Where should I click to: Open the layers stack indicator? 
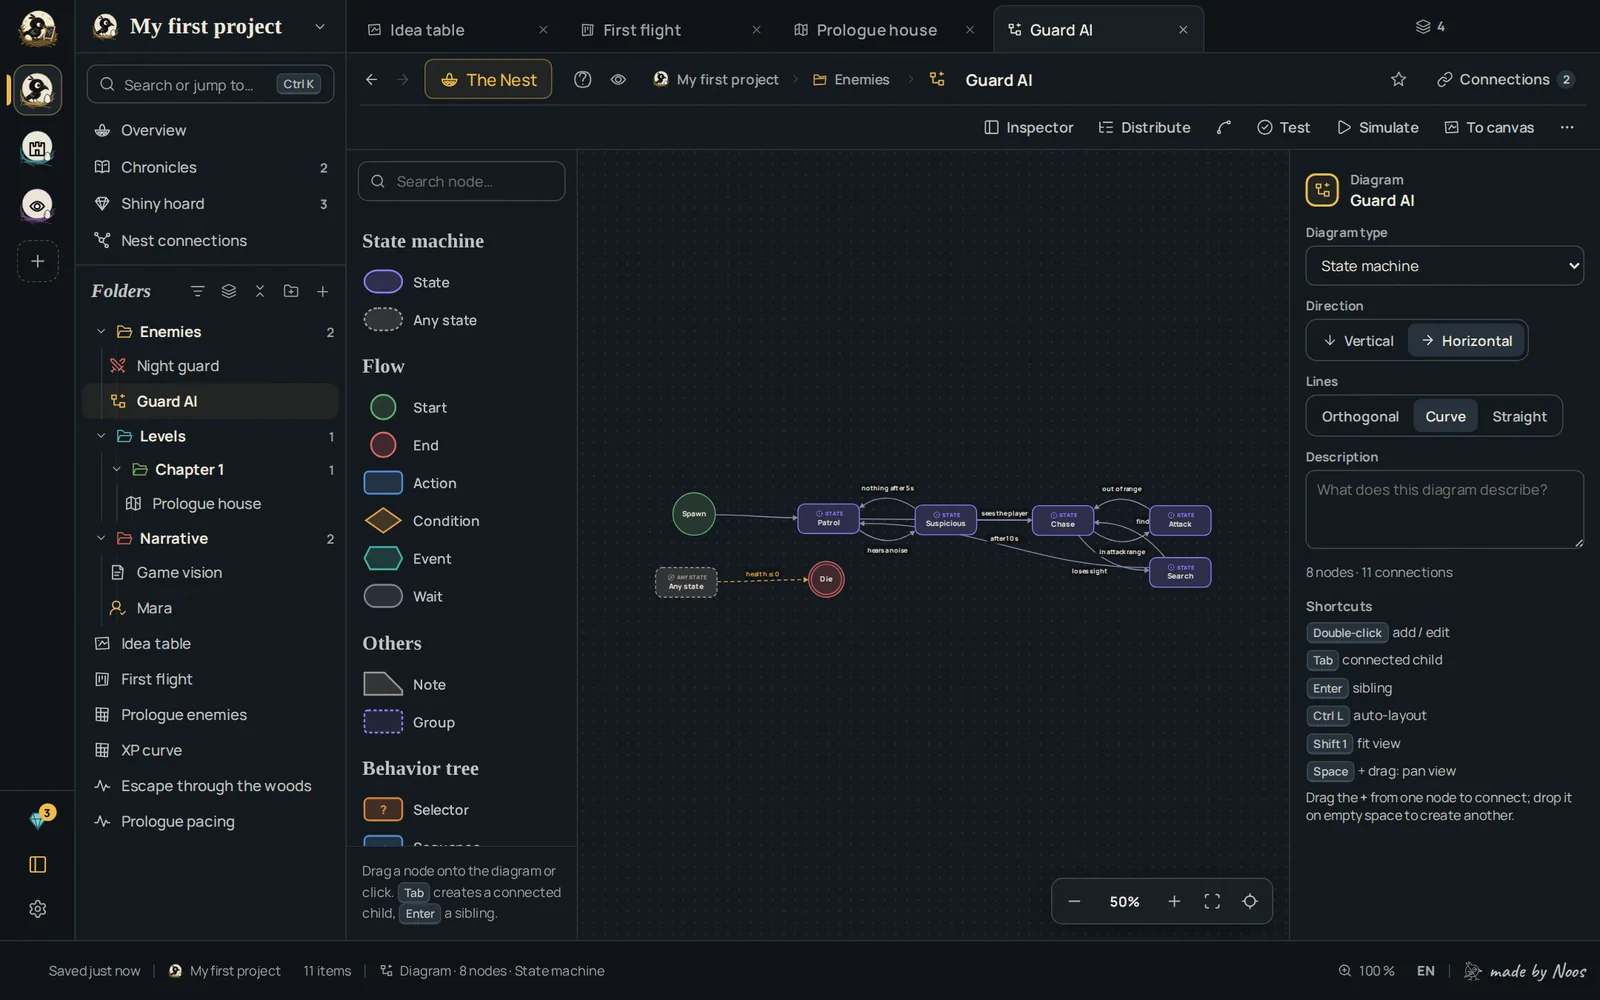(1430, 26)
